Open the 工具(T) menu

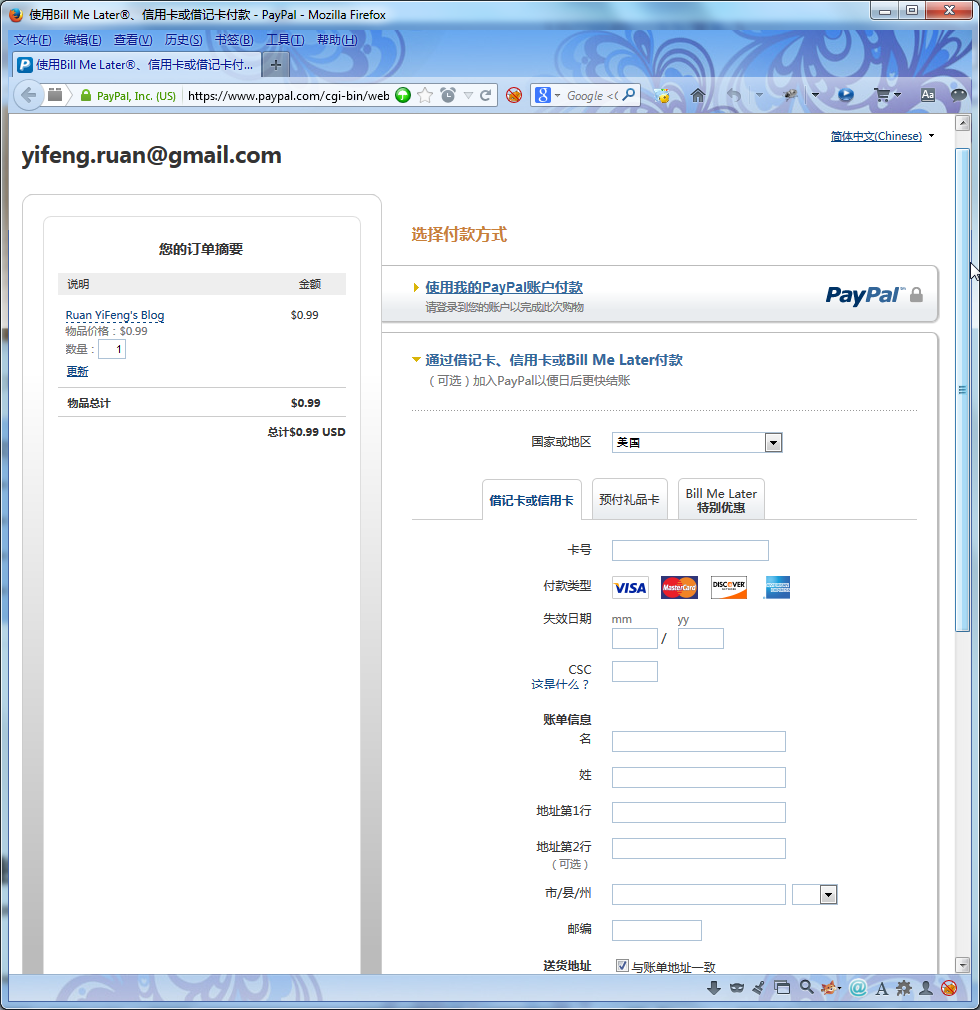coord(285,40)
